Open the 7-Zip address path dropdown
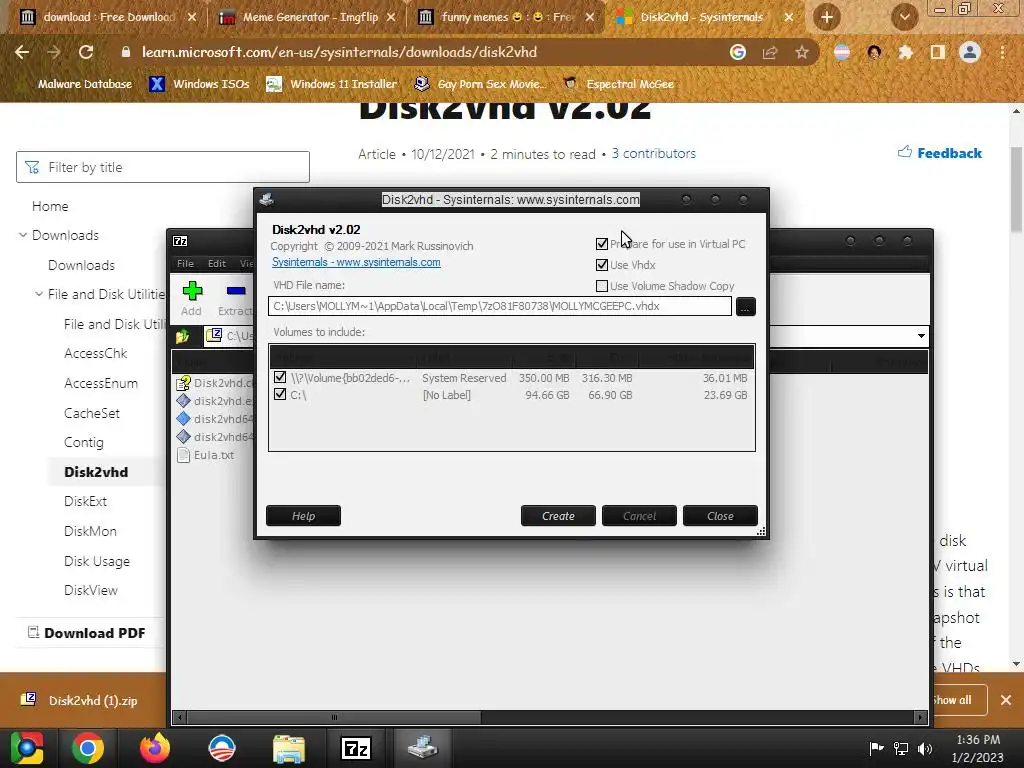The height and width of the screenshot is (768, 1024). [921, 336]
